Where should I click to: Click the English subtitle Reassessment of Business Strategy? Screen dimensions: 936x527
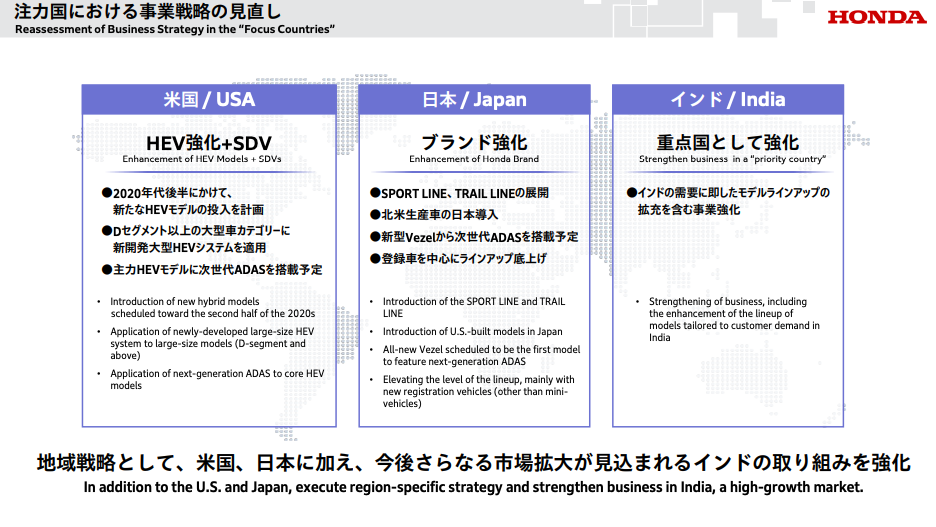tap(174, 28)
